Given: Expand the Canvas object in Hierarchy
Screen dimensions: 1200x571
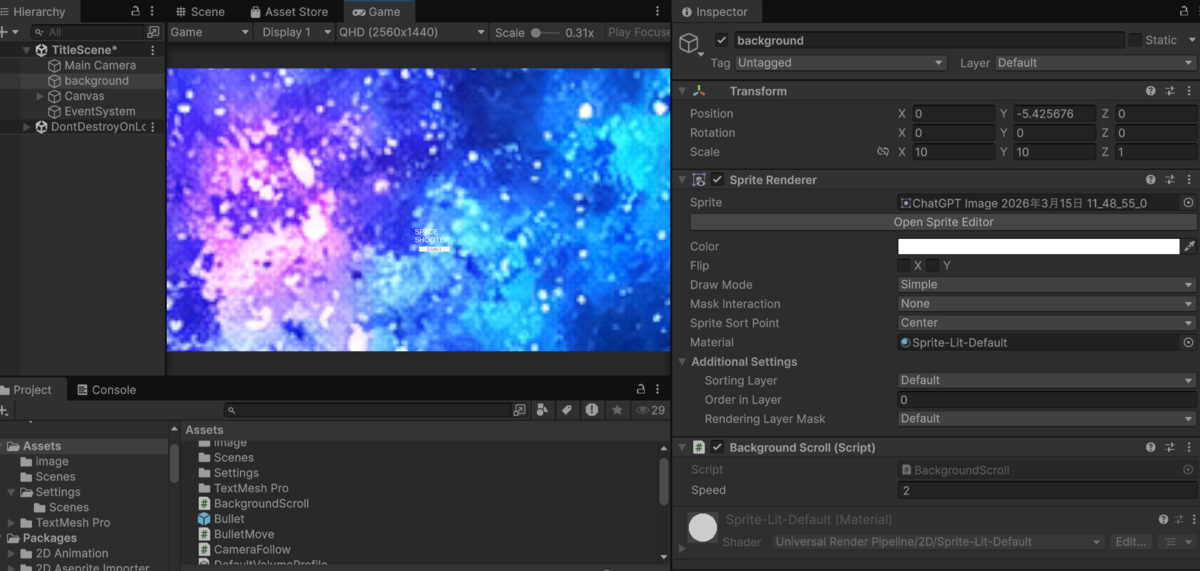Looking at the screenshot, I should (40, 96).
